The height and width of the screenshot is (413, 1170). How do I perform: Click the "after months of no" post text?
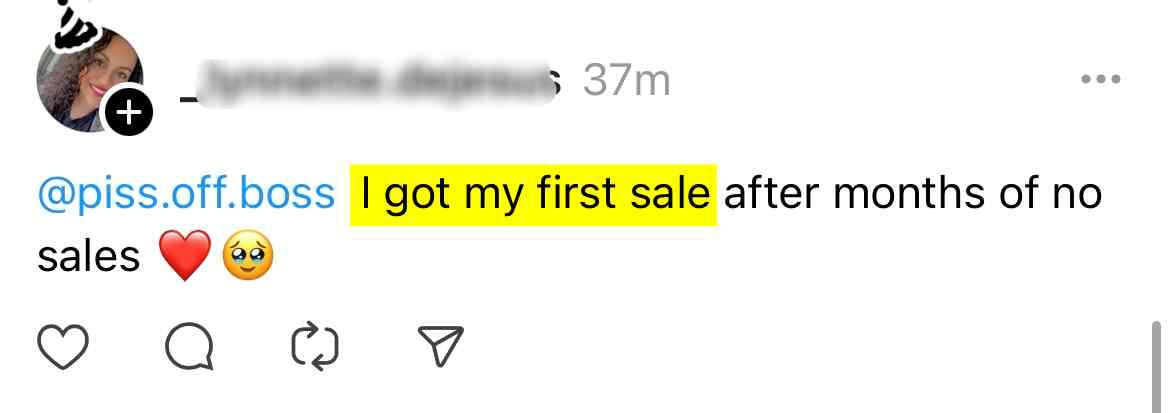(x=912, y=194)
